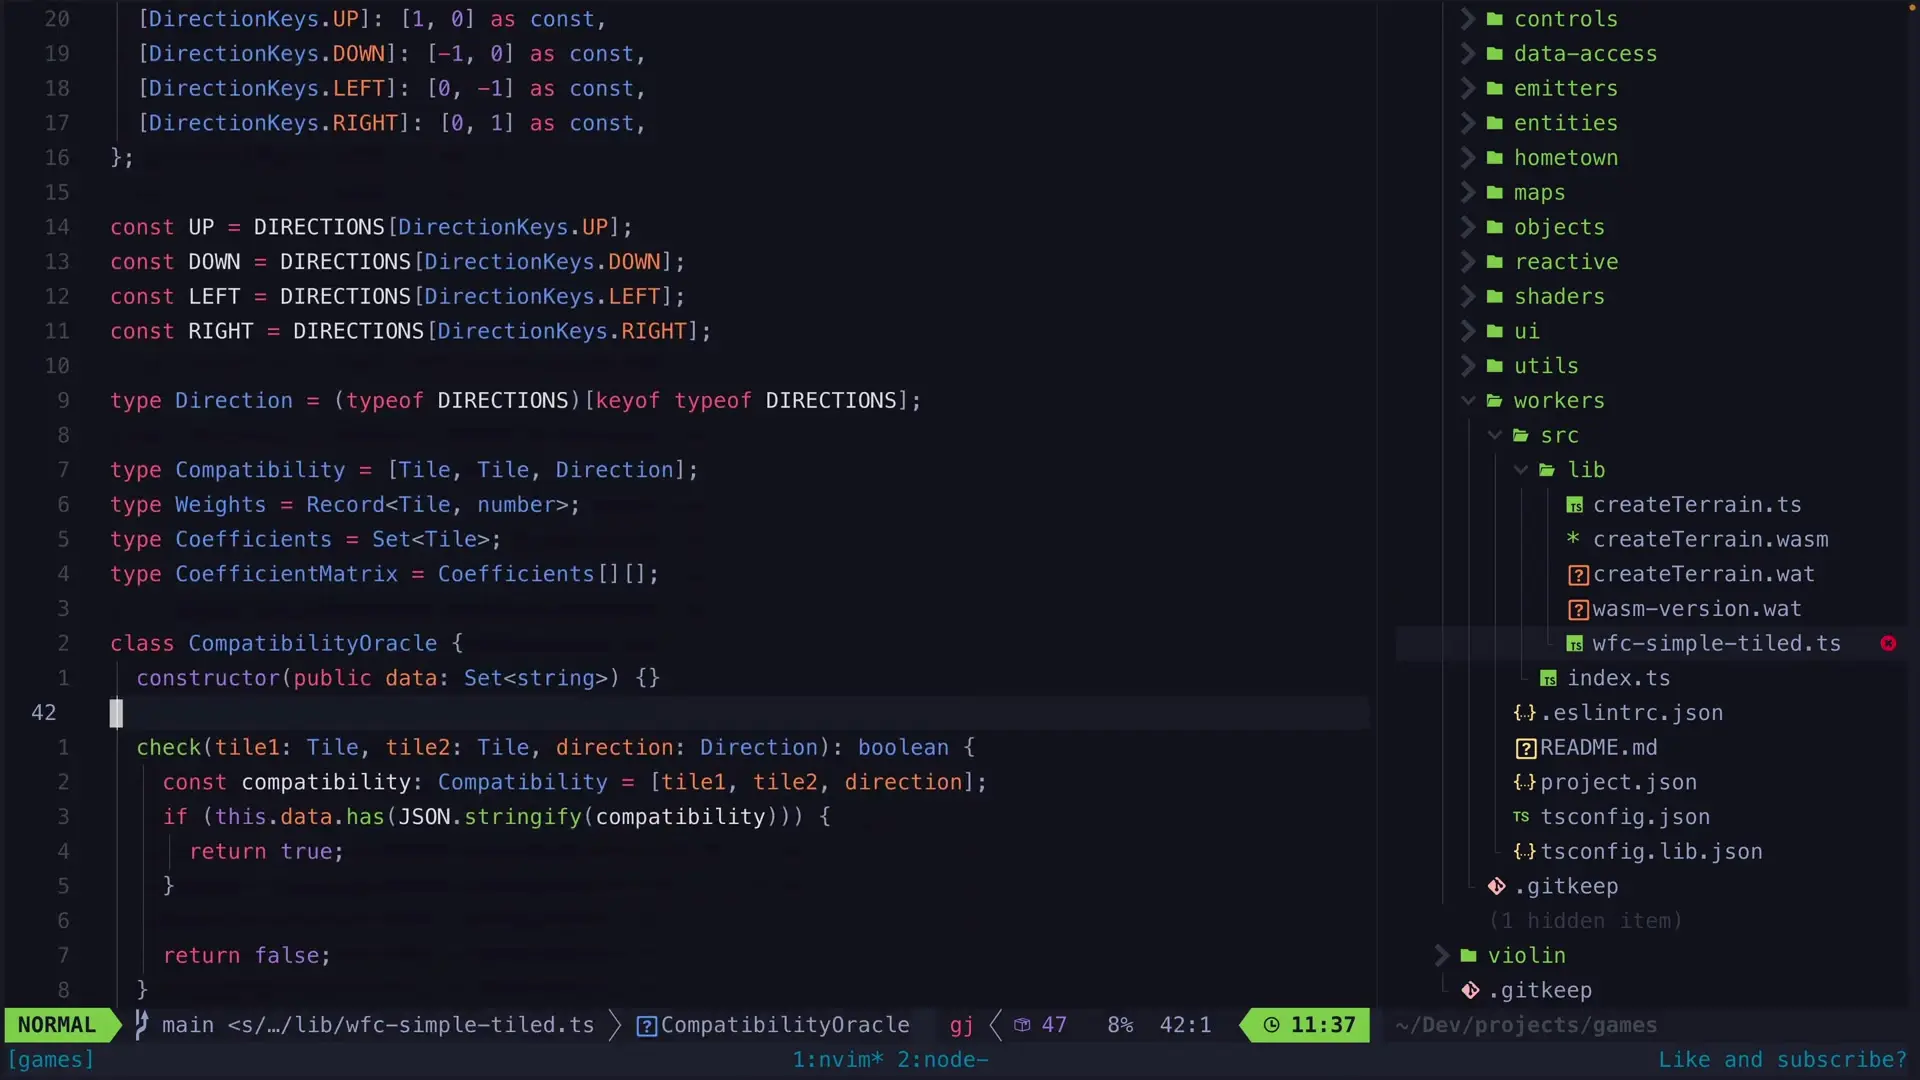Viewport: 1920px width, 1080px height.
Task: Click git branch icon in status line
Action: (x=142, y=1024)
